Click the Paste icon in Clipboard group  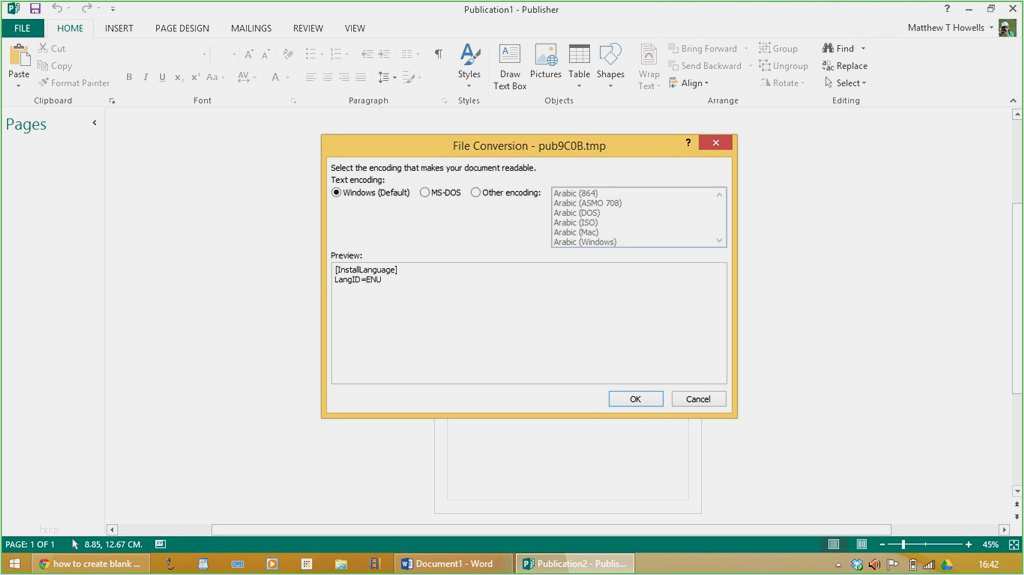click(x=19, y=58)
